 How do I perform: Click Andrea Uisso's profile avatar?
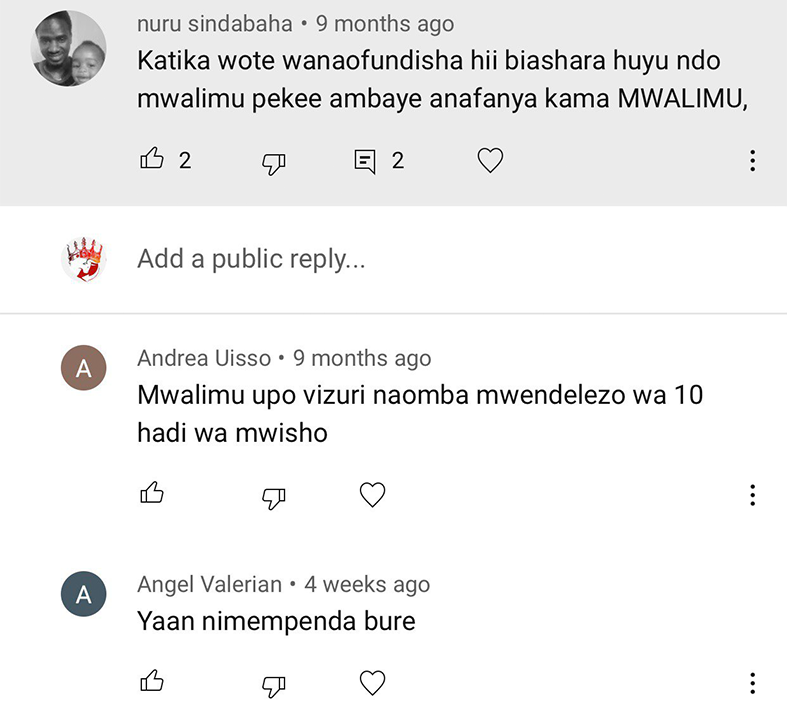[x=84, y=369]
